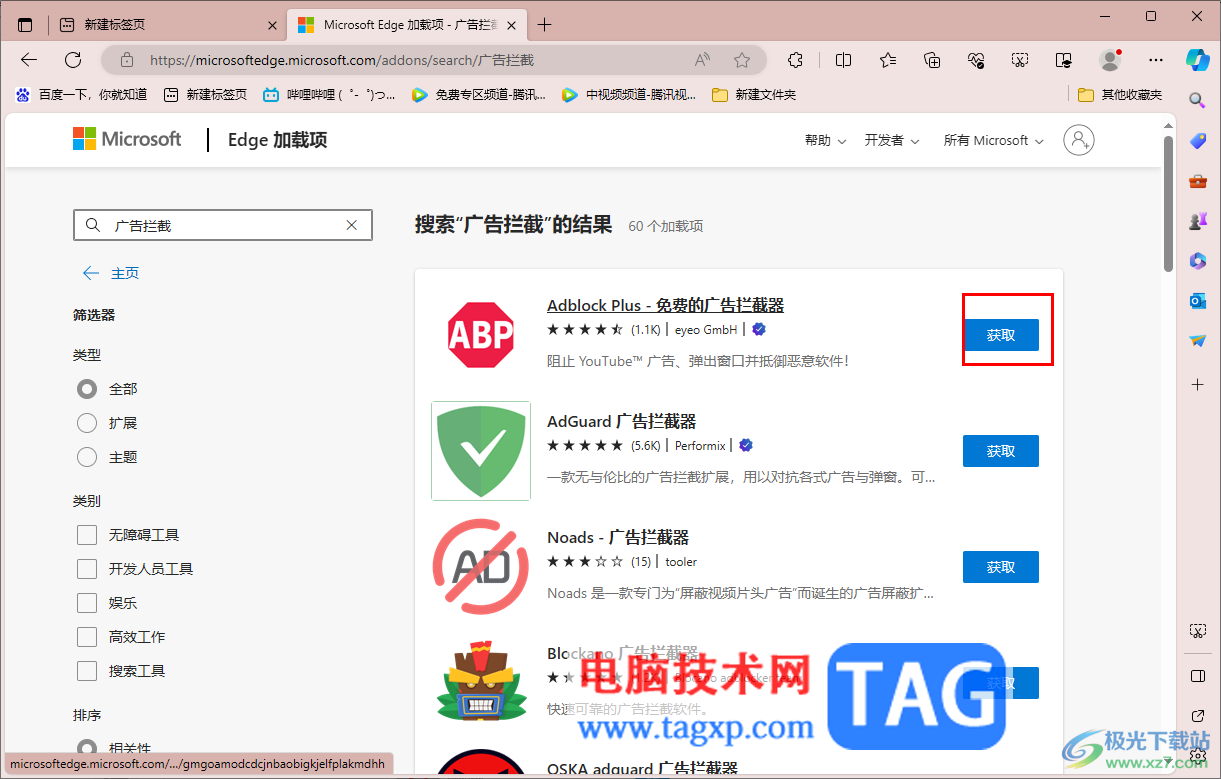Open sidebar search icon
The image size is (1221, 779).
coord(1197,100)
